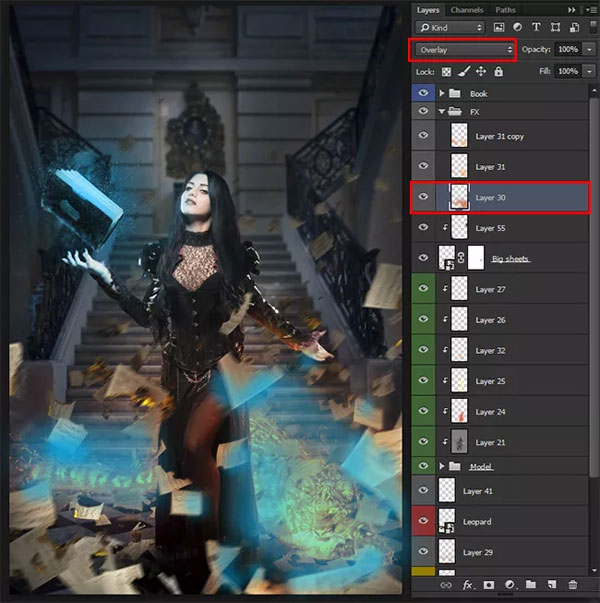Image resolution: width=600 pixels, height=603 pixels.
Task: Add a layer style with fx icon
Action: (x=468, y=585)
